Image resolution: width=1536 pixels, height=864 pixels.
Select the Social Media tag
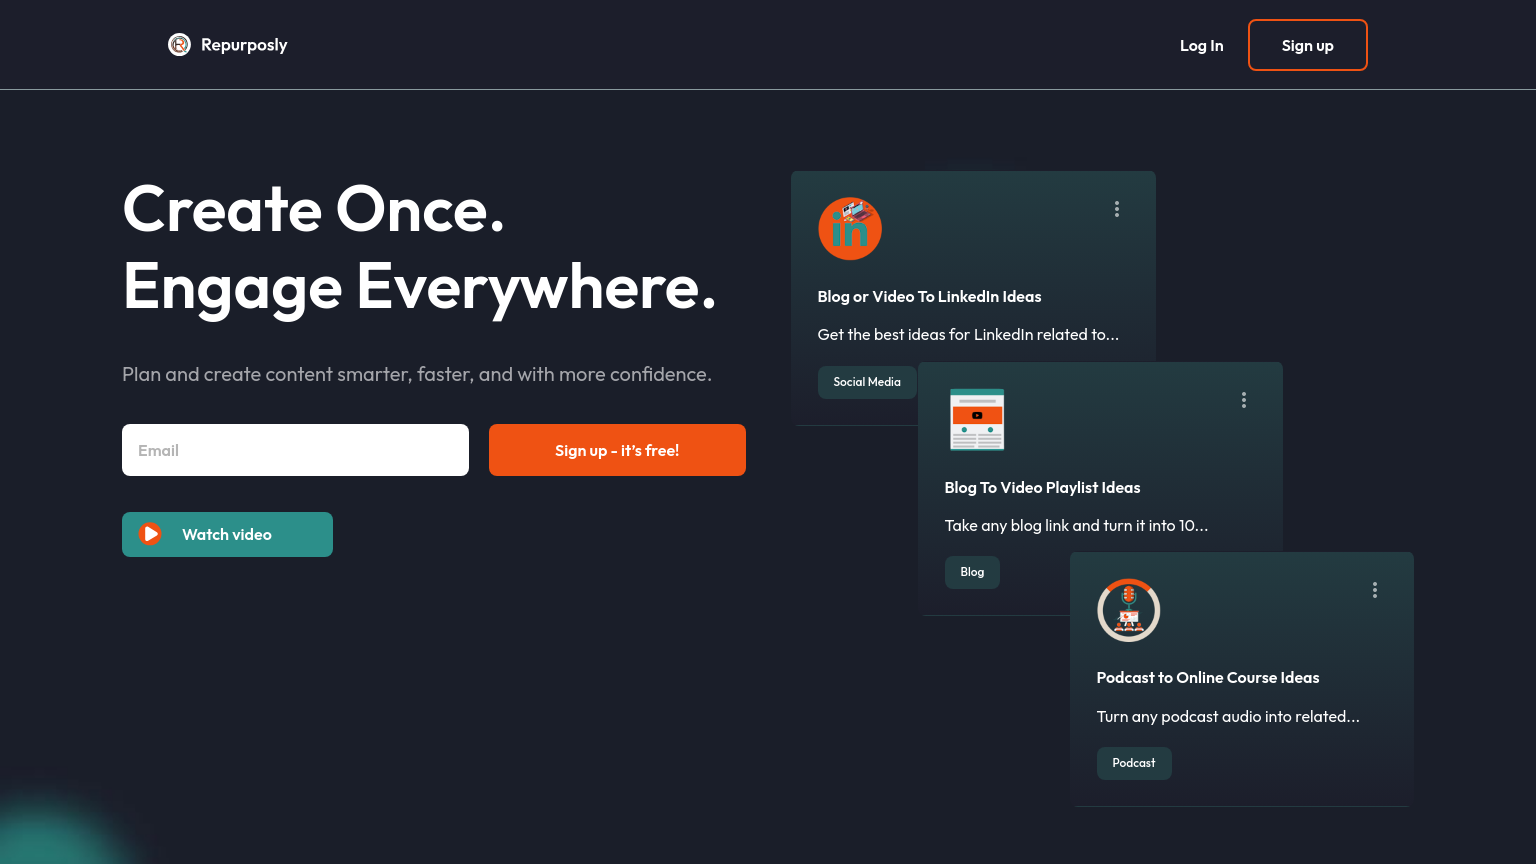(x=866, y=382)
